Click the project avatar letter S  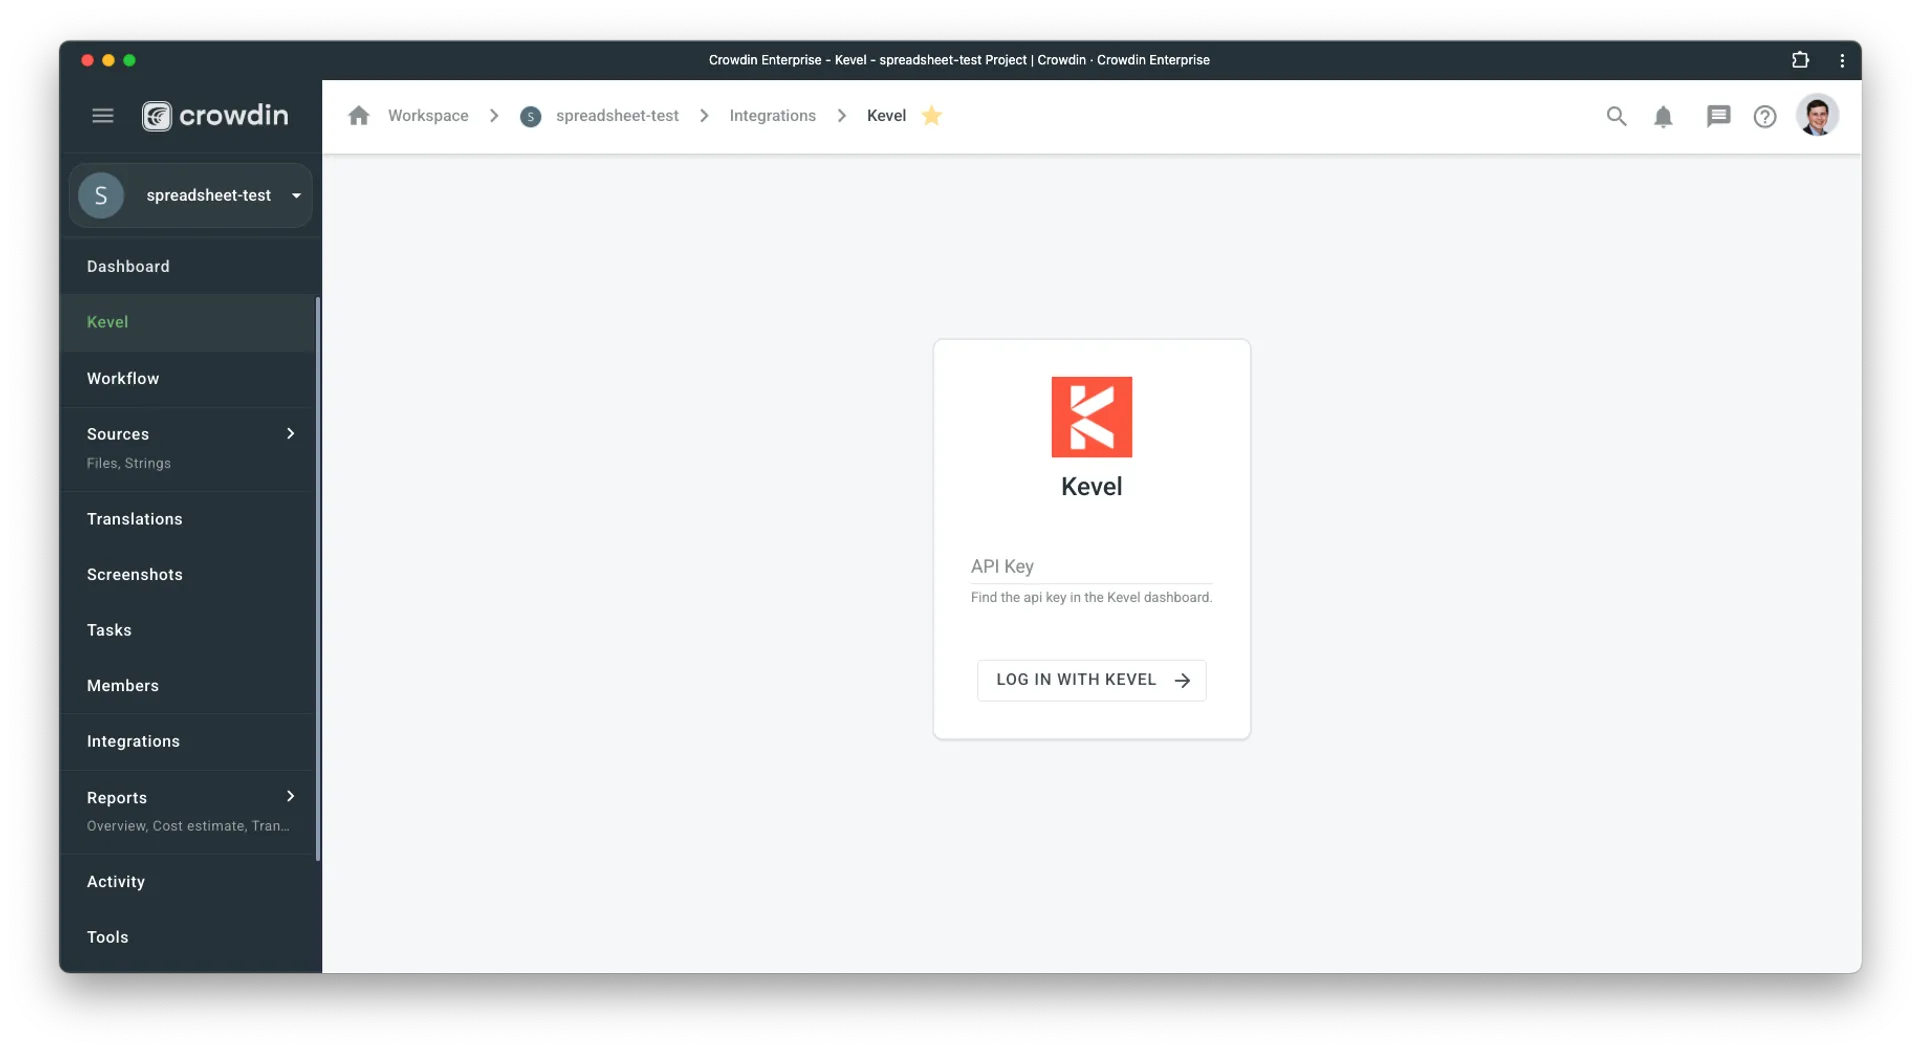[x=101, y=195]
